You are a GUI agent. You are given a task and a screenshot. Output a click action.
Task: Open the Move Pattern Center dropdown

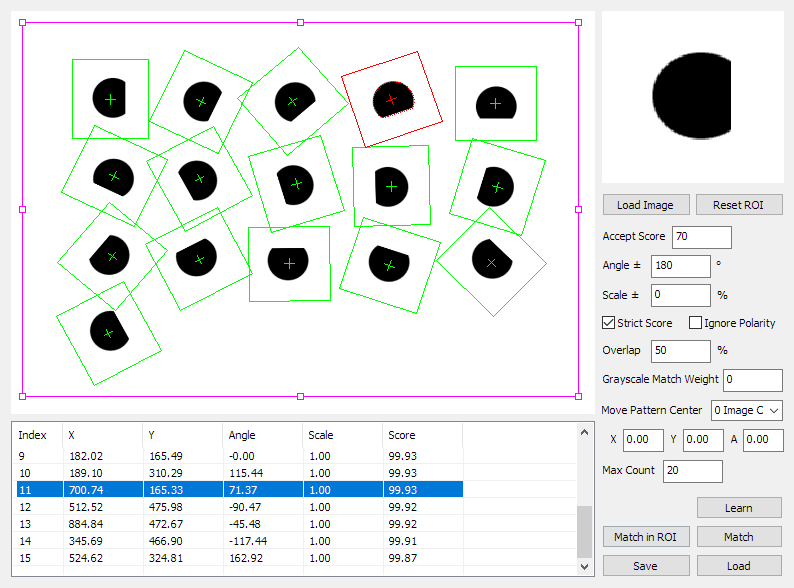[x=746, y=410]
